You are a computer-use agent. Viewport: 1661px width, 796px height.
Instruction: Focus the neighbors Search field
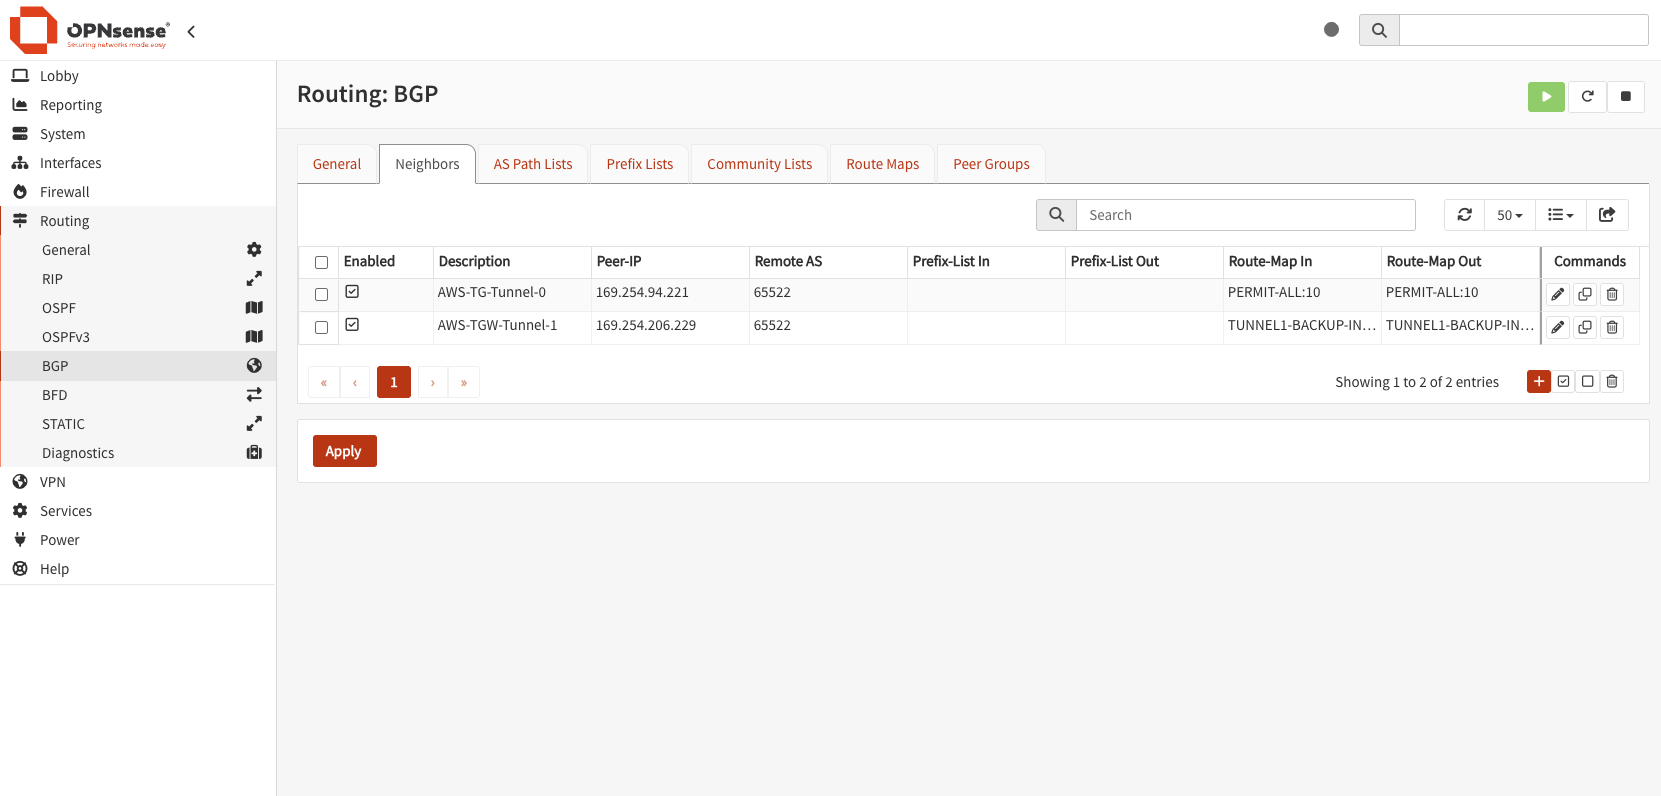click(x=1246, y=215)
